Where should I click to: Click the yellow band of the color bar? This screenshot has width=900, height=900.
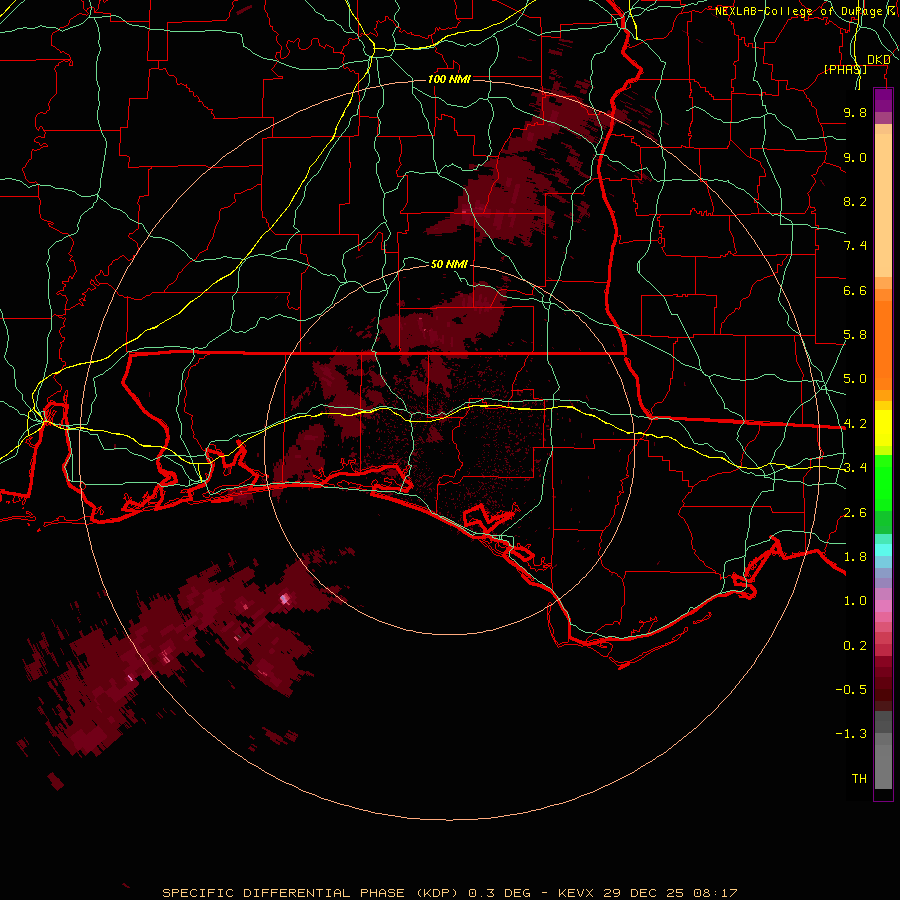[x=883, y=428]
